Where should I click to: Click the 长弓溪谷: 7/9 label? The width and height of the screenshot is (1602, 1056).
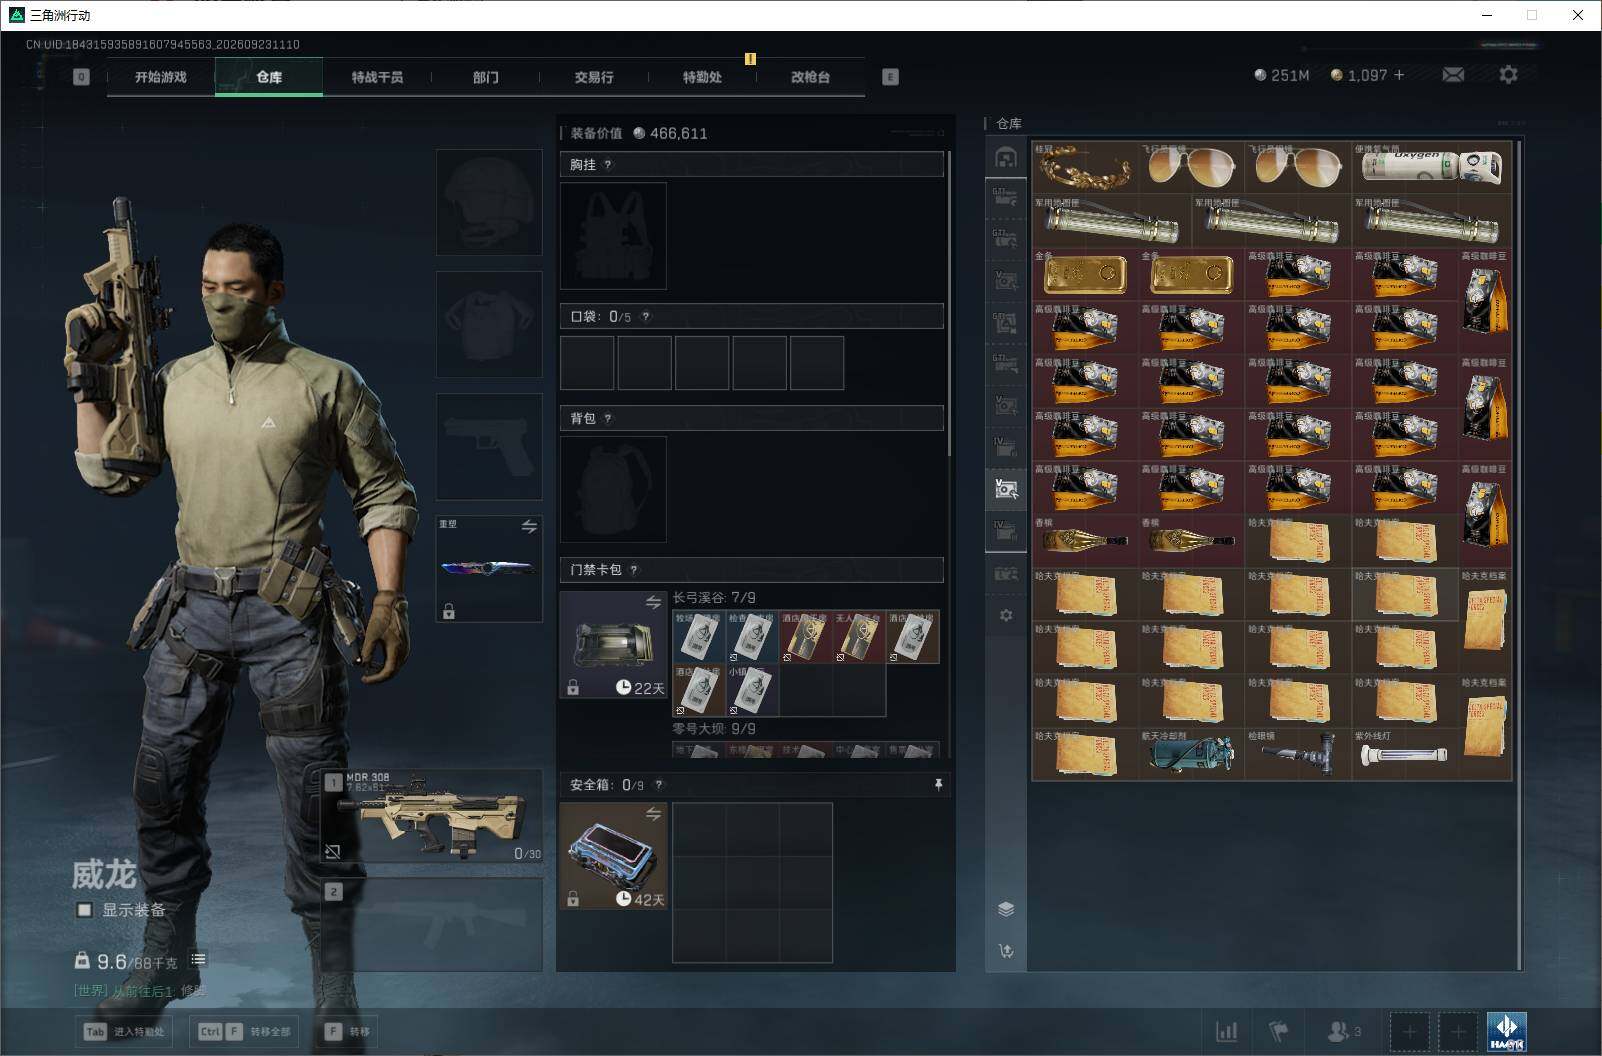click(714, 598)
